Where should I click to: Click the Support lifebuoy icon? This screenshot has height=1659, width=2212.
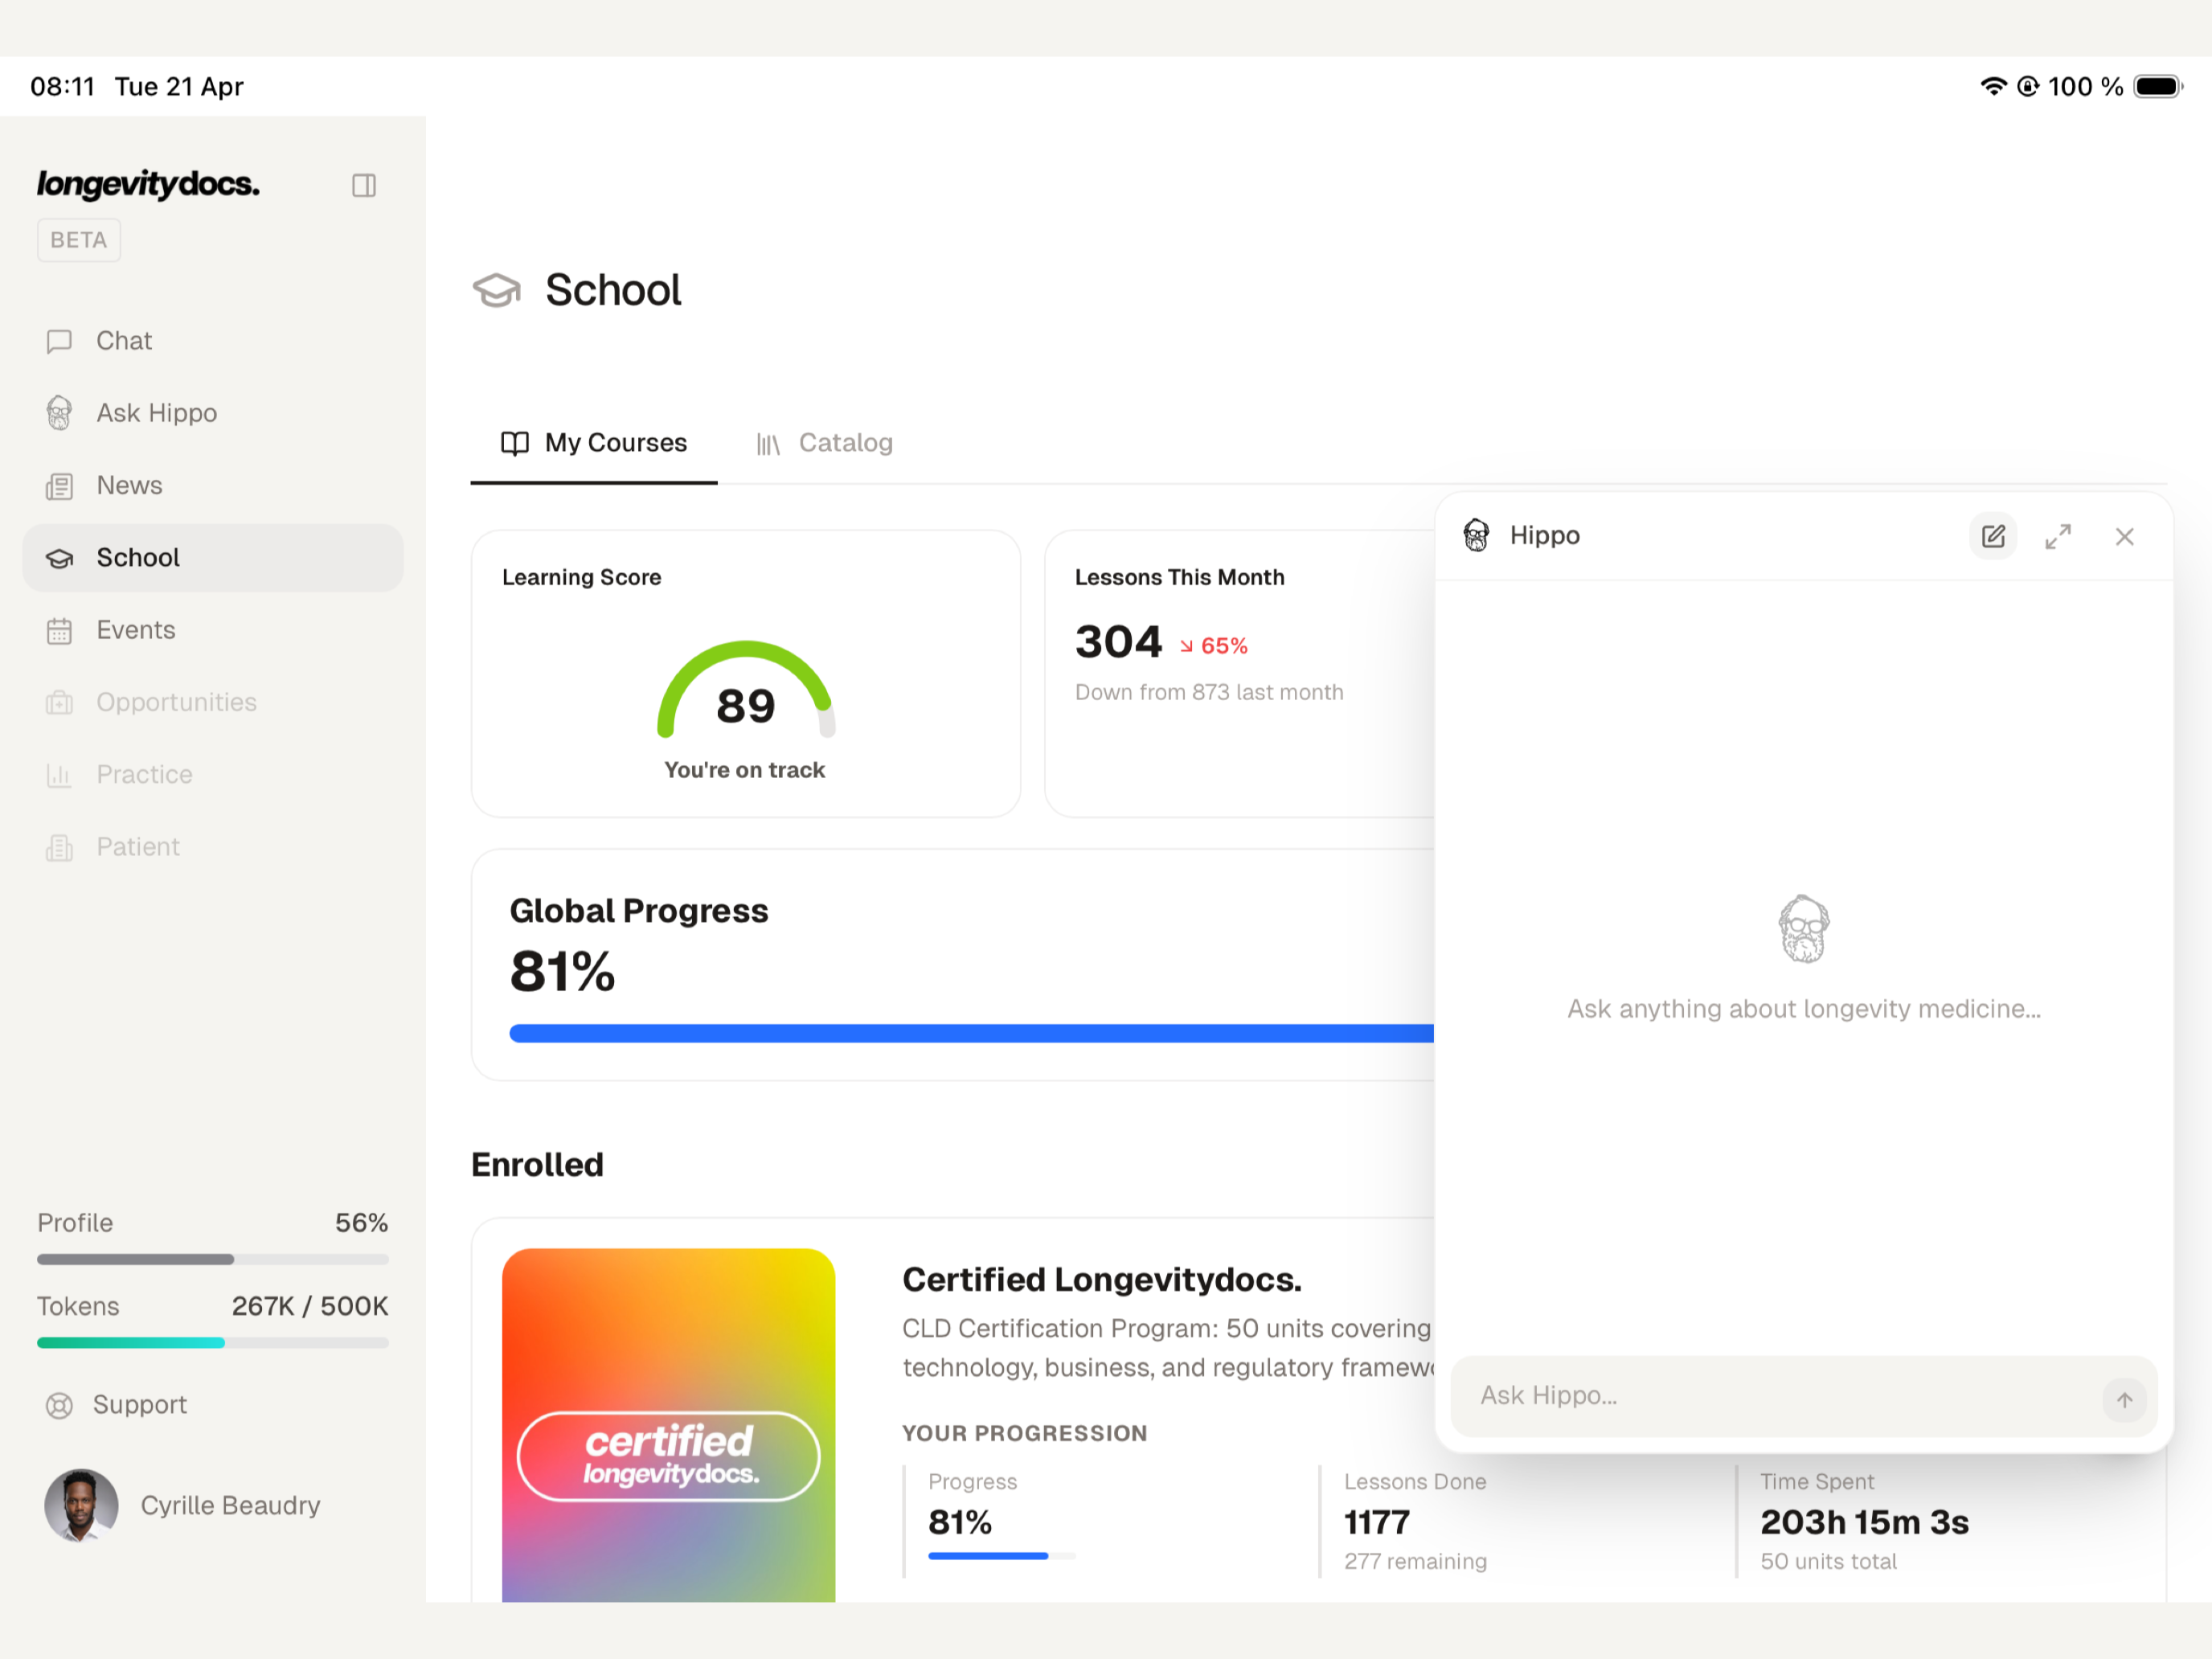59,1406
